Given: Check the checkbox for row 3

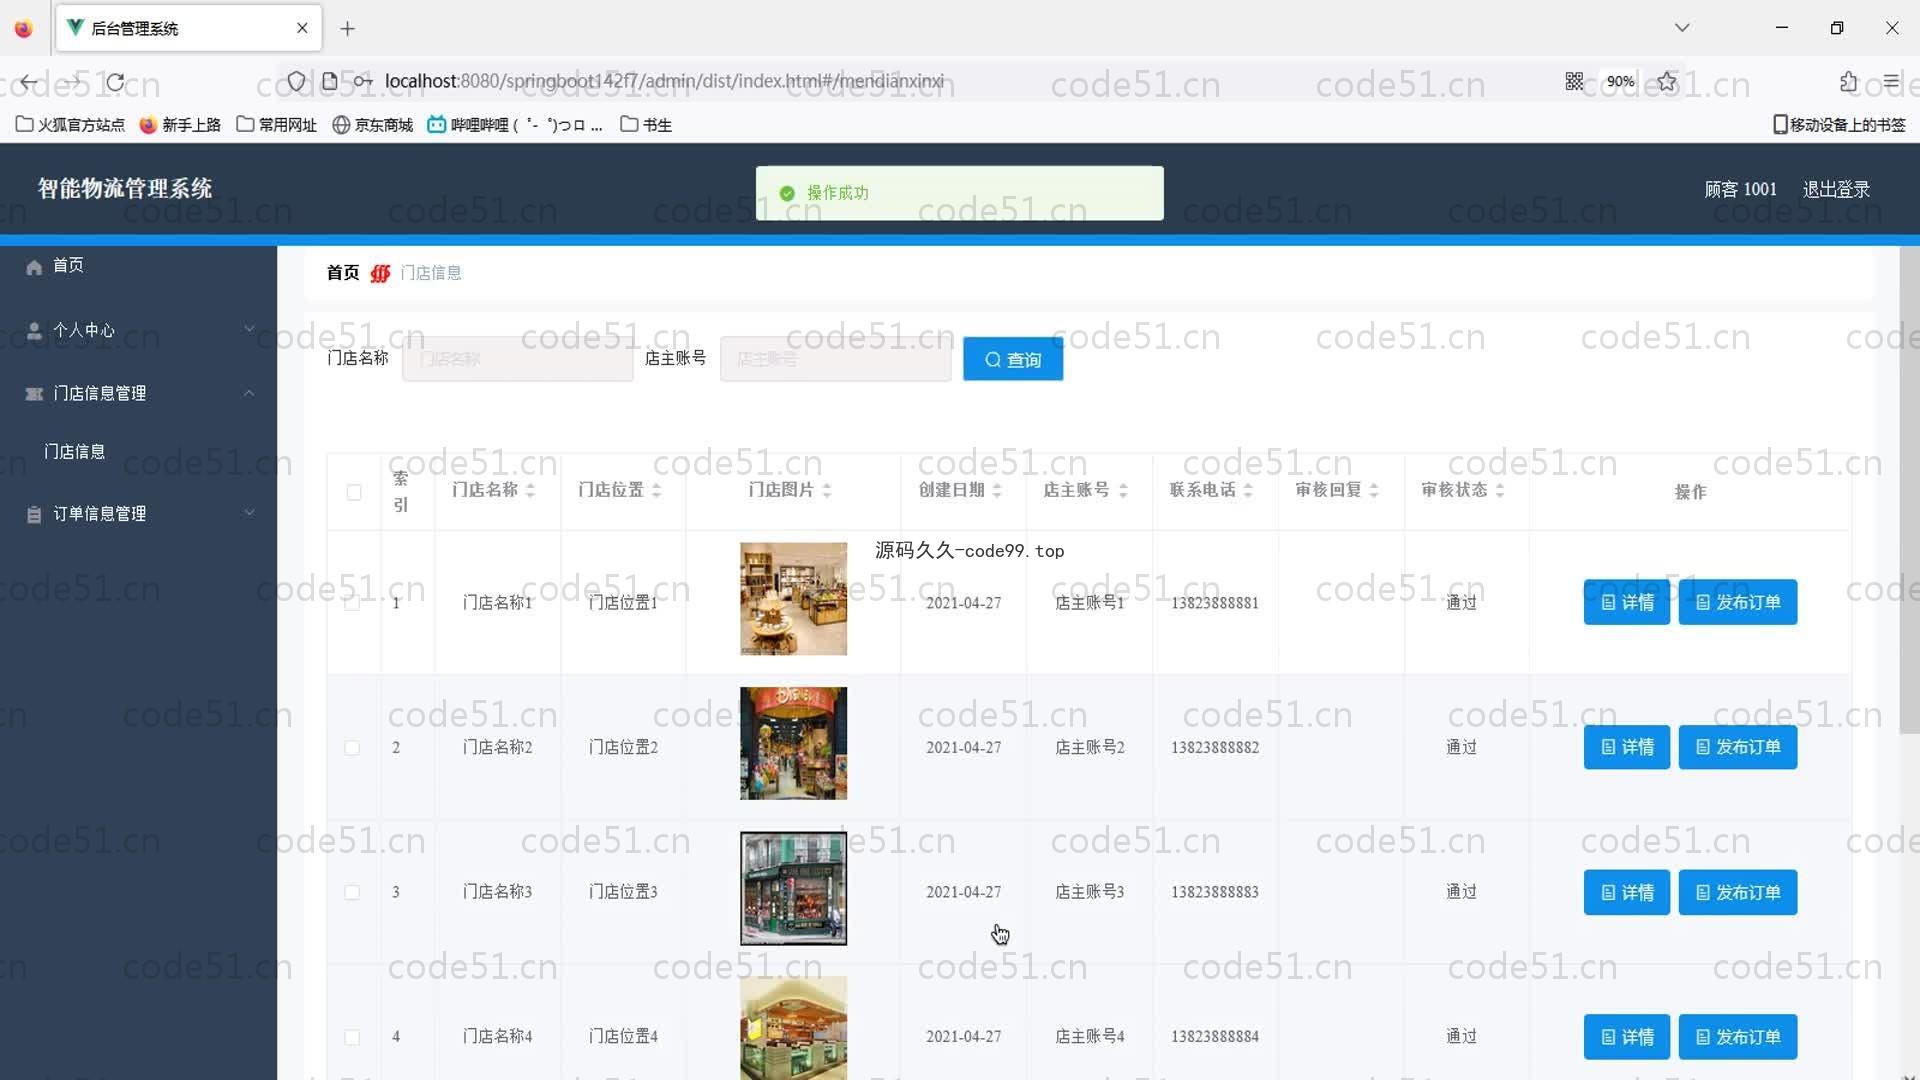Looking at the screenshot, I should (352, 892).
